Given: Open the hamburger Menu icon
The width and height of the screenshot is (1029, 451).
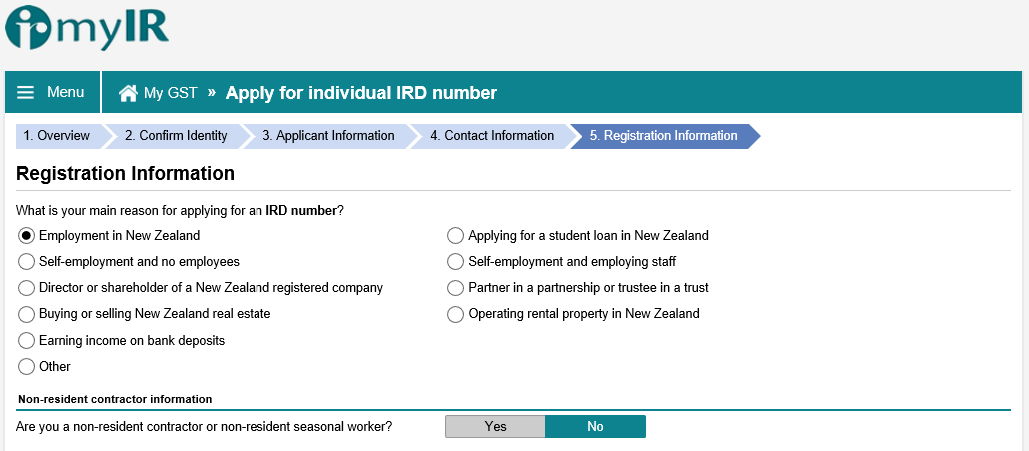Looking at the screenshot, I should [26, 93].
